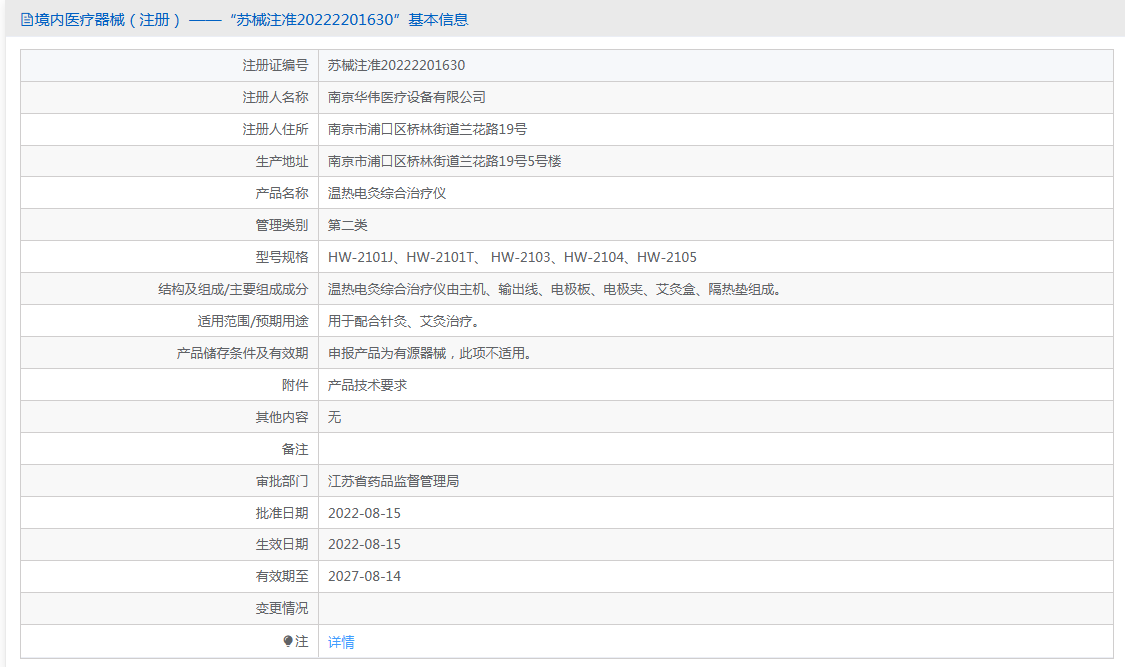Click the 变更情况 label

282,608
